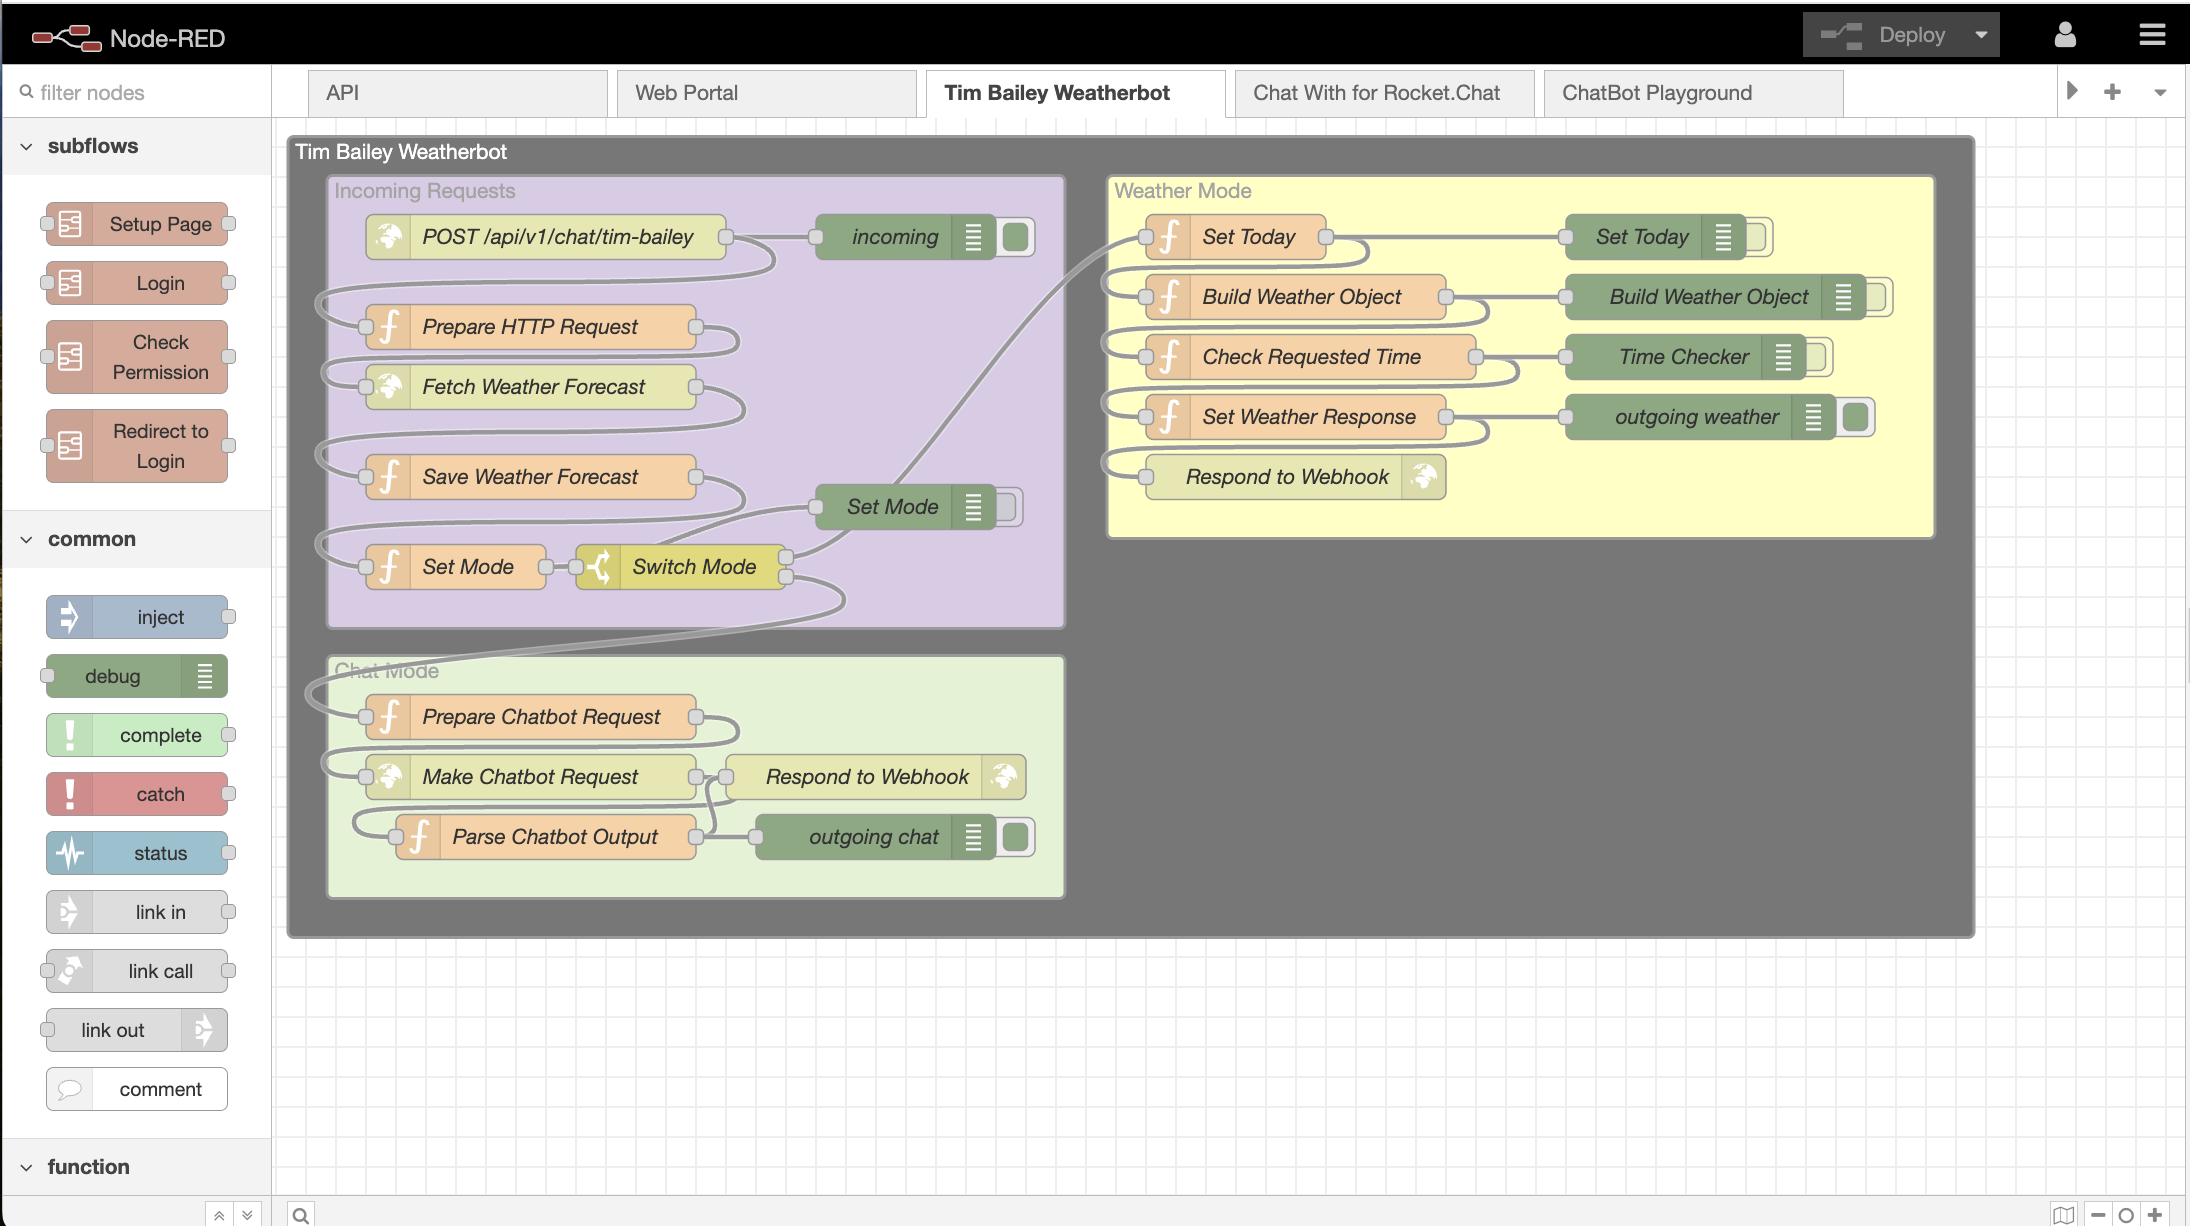Open the flow tab list dropdown
The image size is (2190, 1226).
(2160, 92)
